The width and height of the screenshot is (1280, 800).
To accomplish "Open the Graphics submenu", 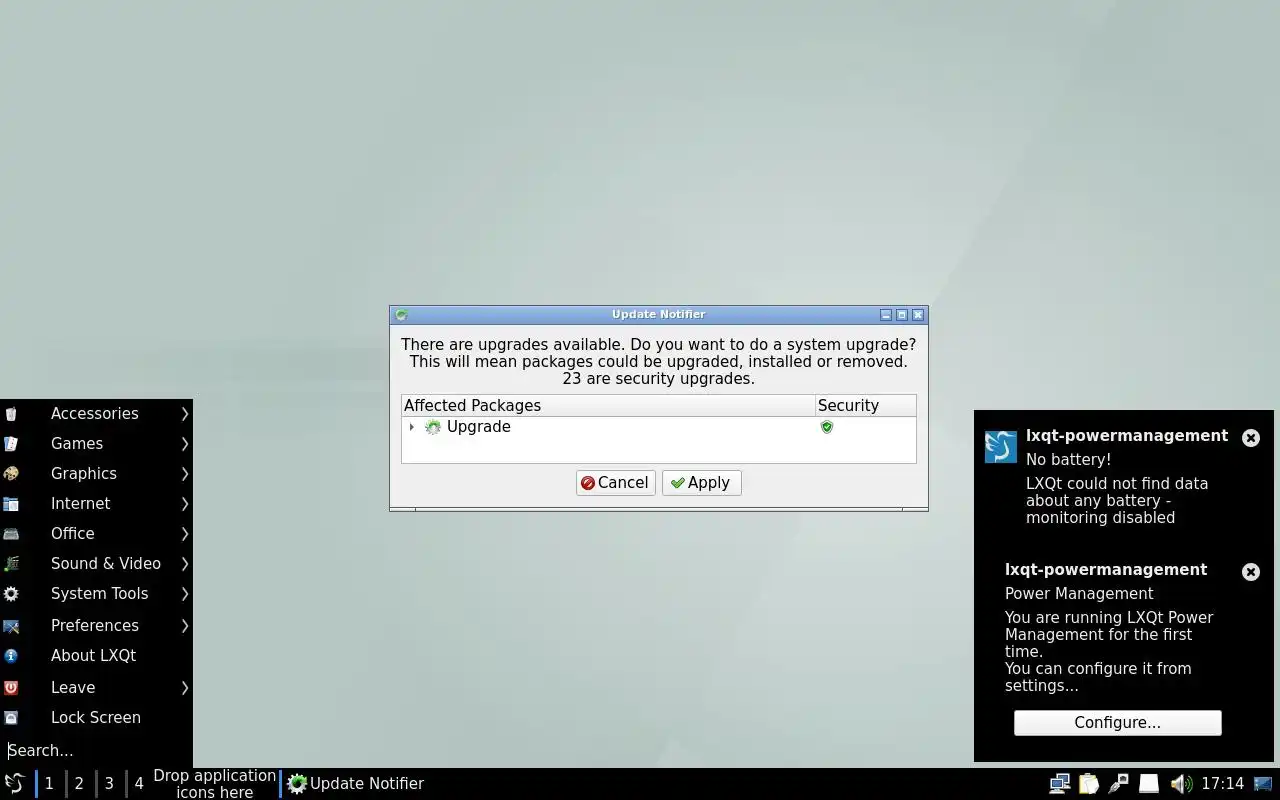I will point(96,473).
